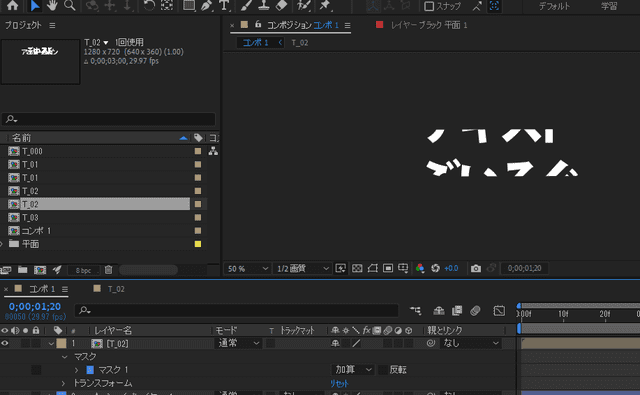Open the Graph Editor
640x395 pixels.
(x=499, y=311)
